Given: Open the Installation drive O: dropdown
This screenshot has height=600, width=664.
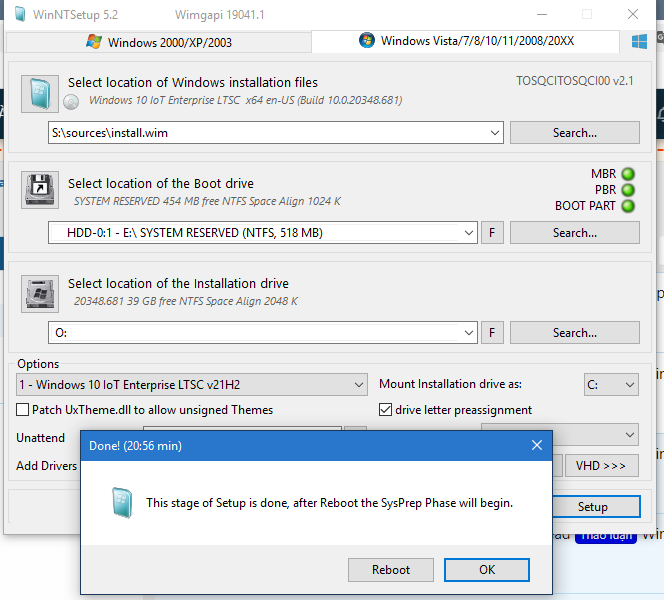Looking at the screenshot, I should (468, 333).
